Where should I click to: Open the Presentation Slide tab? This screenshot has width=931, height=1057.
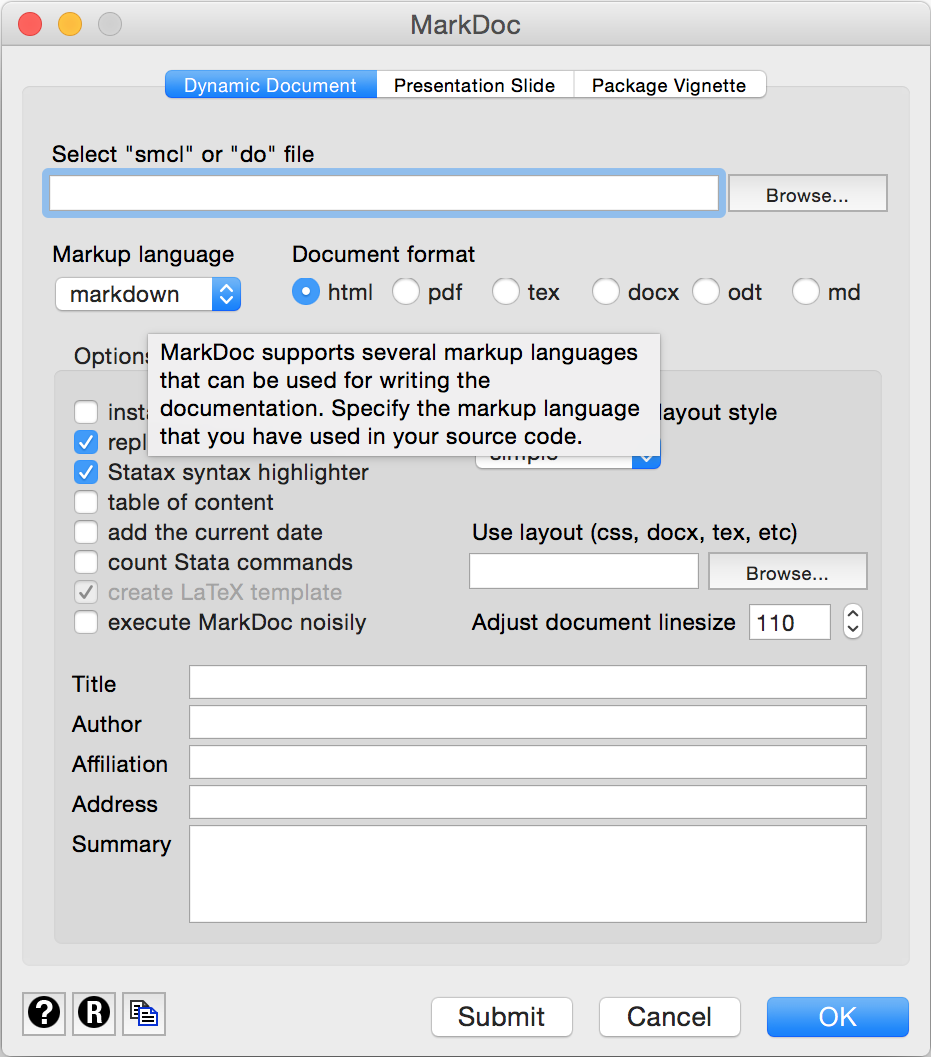[475, 85]
